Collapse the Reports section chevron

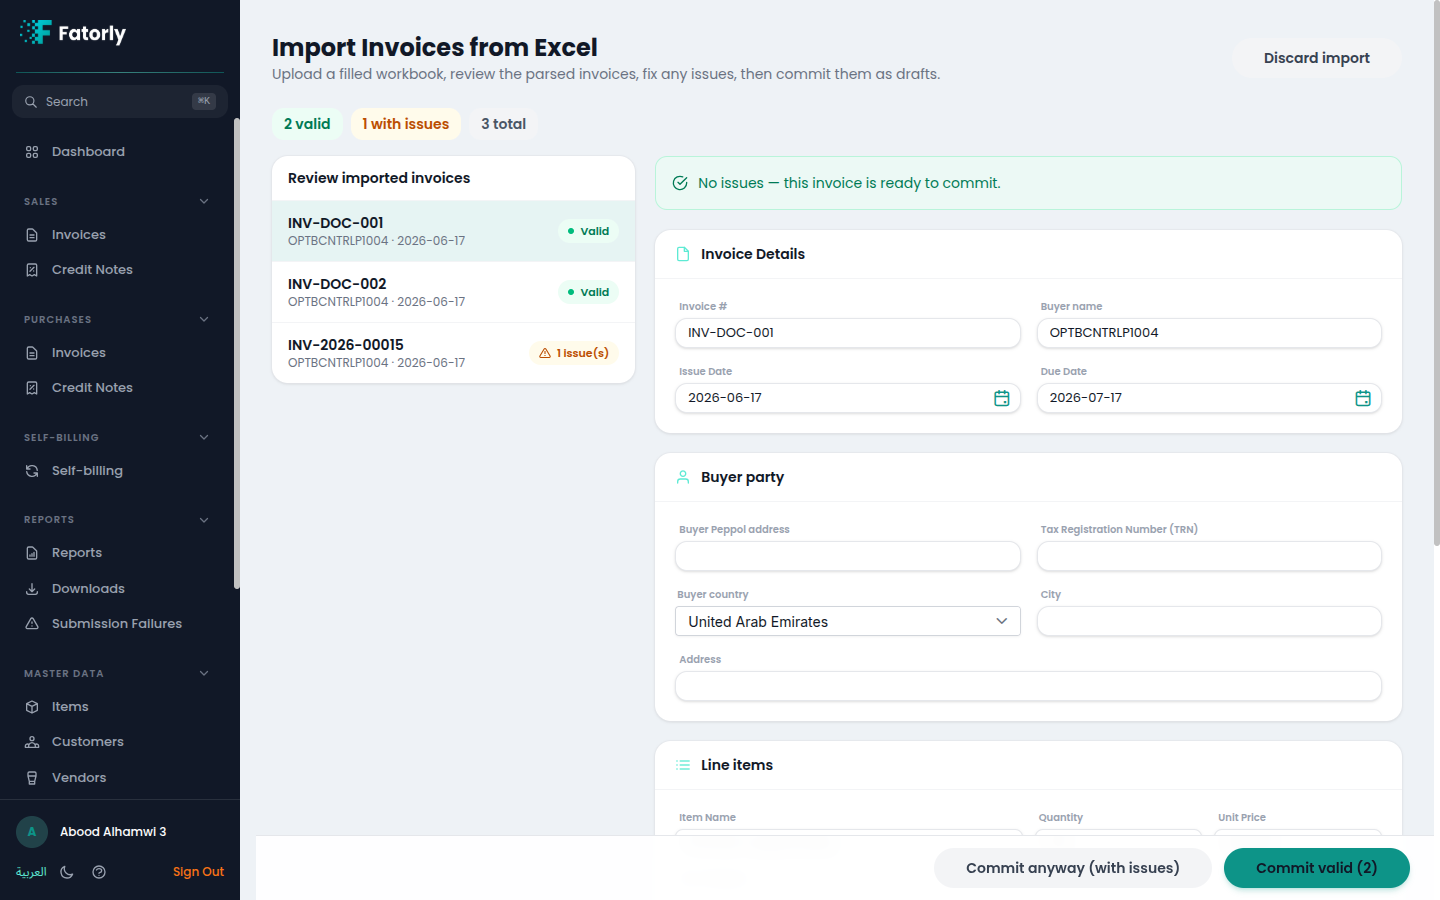[204, 520]
